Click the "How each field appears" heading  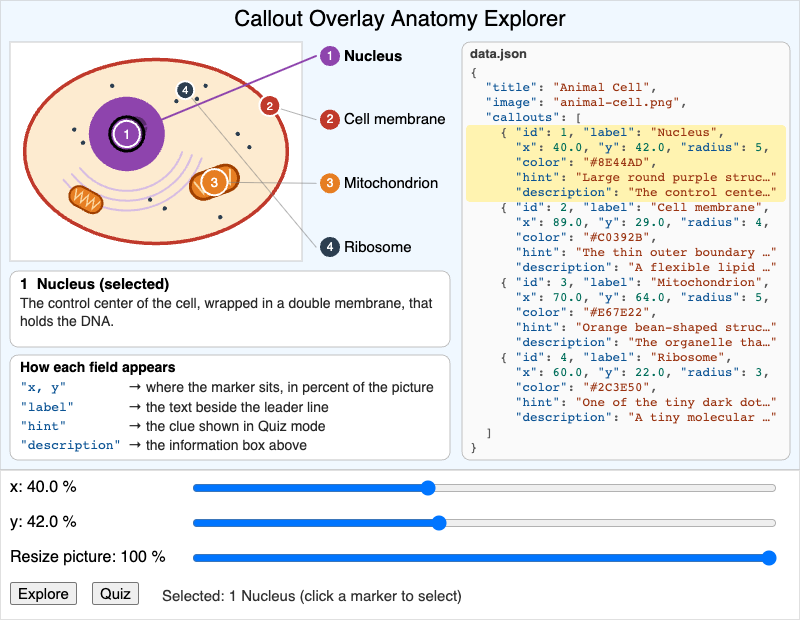(97, 367)
